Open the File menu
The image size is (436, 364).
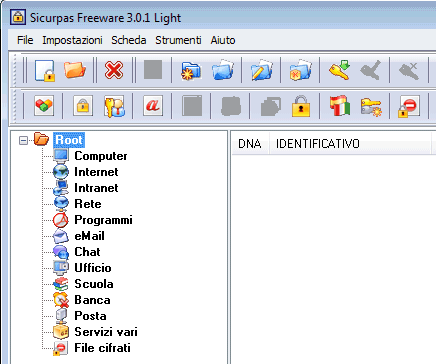tap(25, 40)
